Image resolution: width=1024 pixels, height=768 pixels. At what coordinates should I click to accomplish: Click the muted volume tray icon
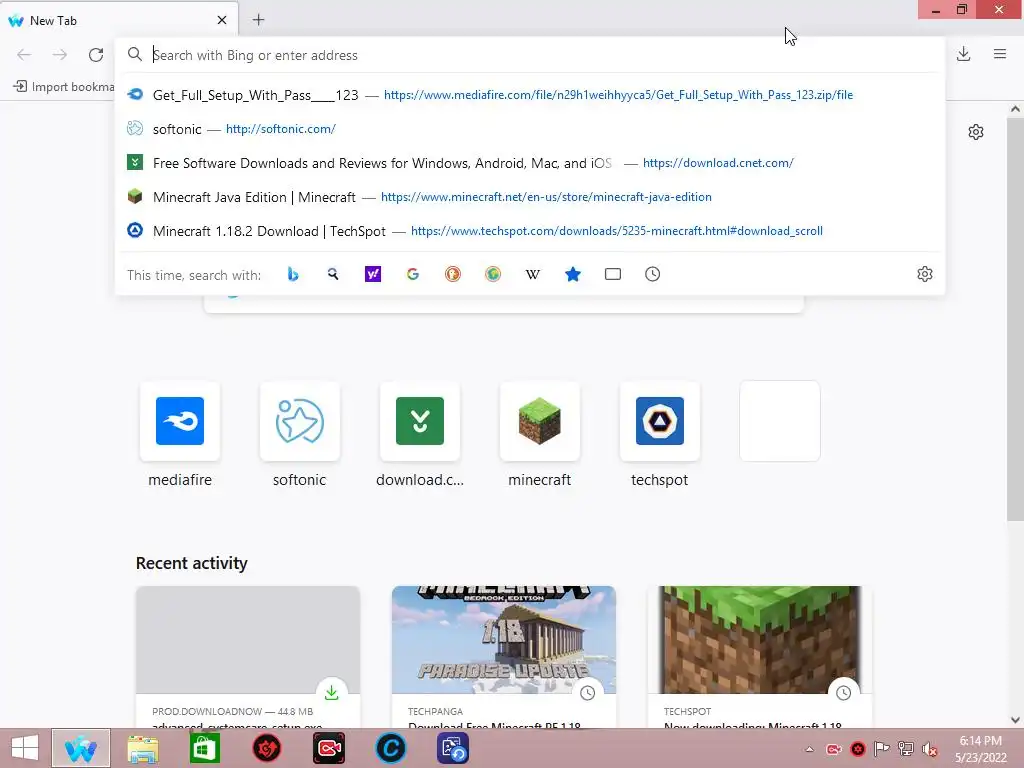[929, 749]
